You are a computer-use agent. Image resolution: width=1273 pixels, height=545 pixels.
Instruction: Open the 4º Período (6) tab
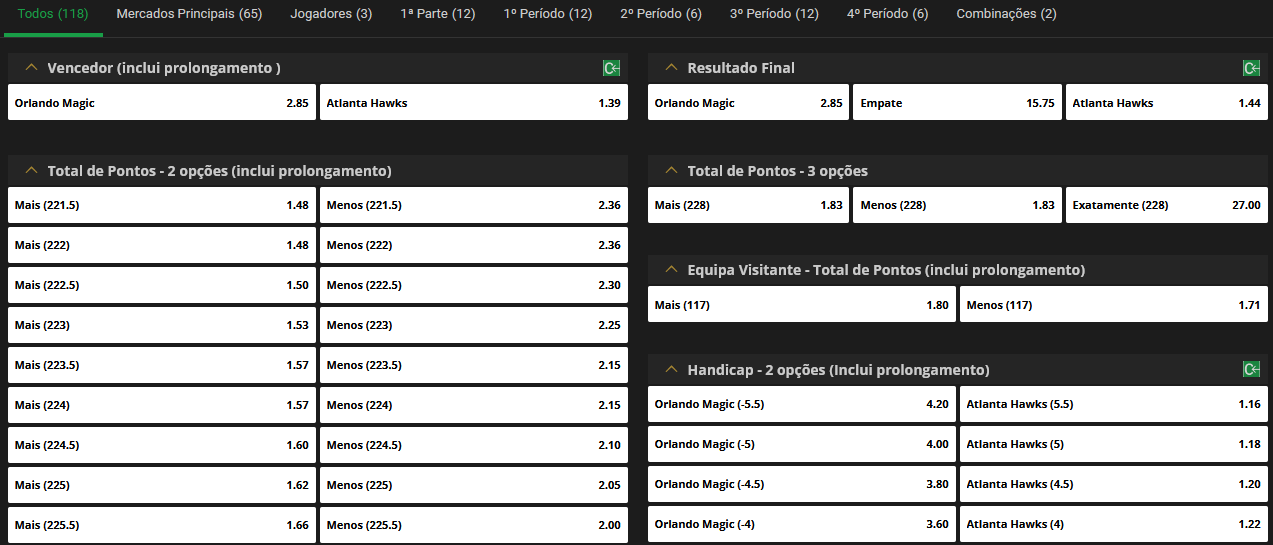click(x=887, y=14)
